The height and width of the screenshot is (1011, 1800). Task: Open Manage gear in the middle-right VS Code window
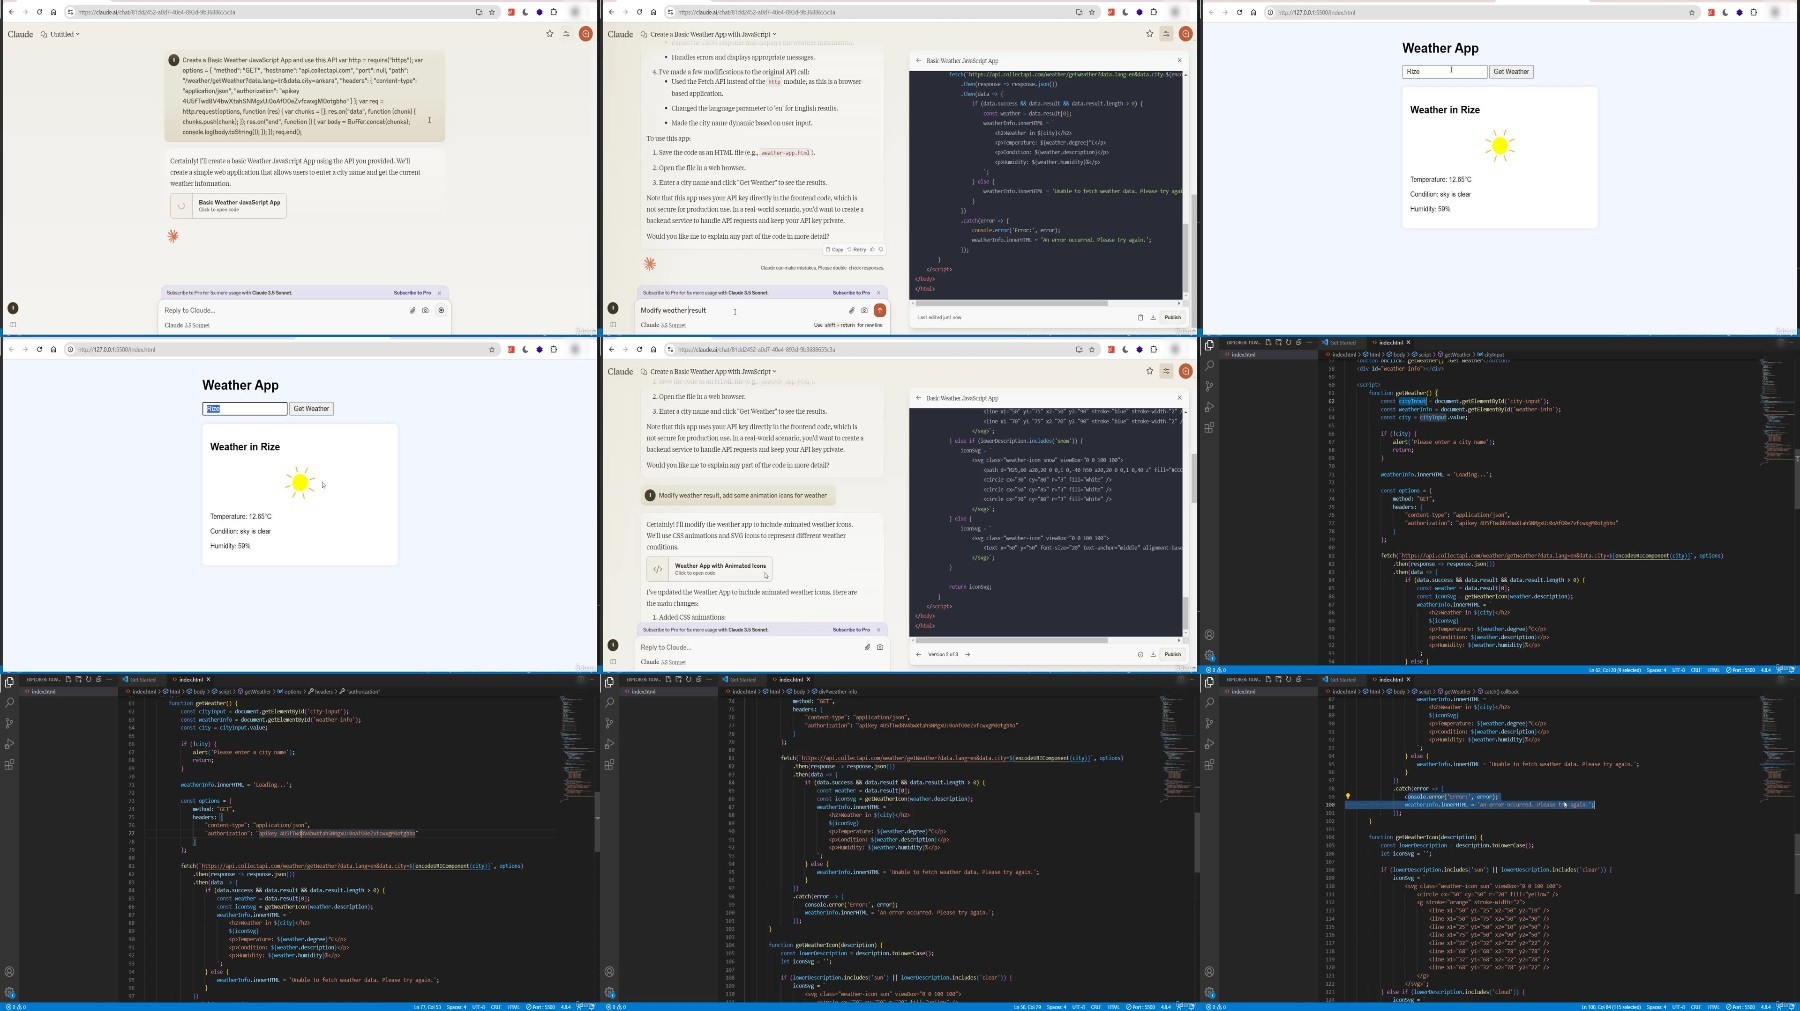(1209, 656)
